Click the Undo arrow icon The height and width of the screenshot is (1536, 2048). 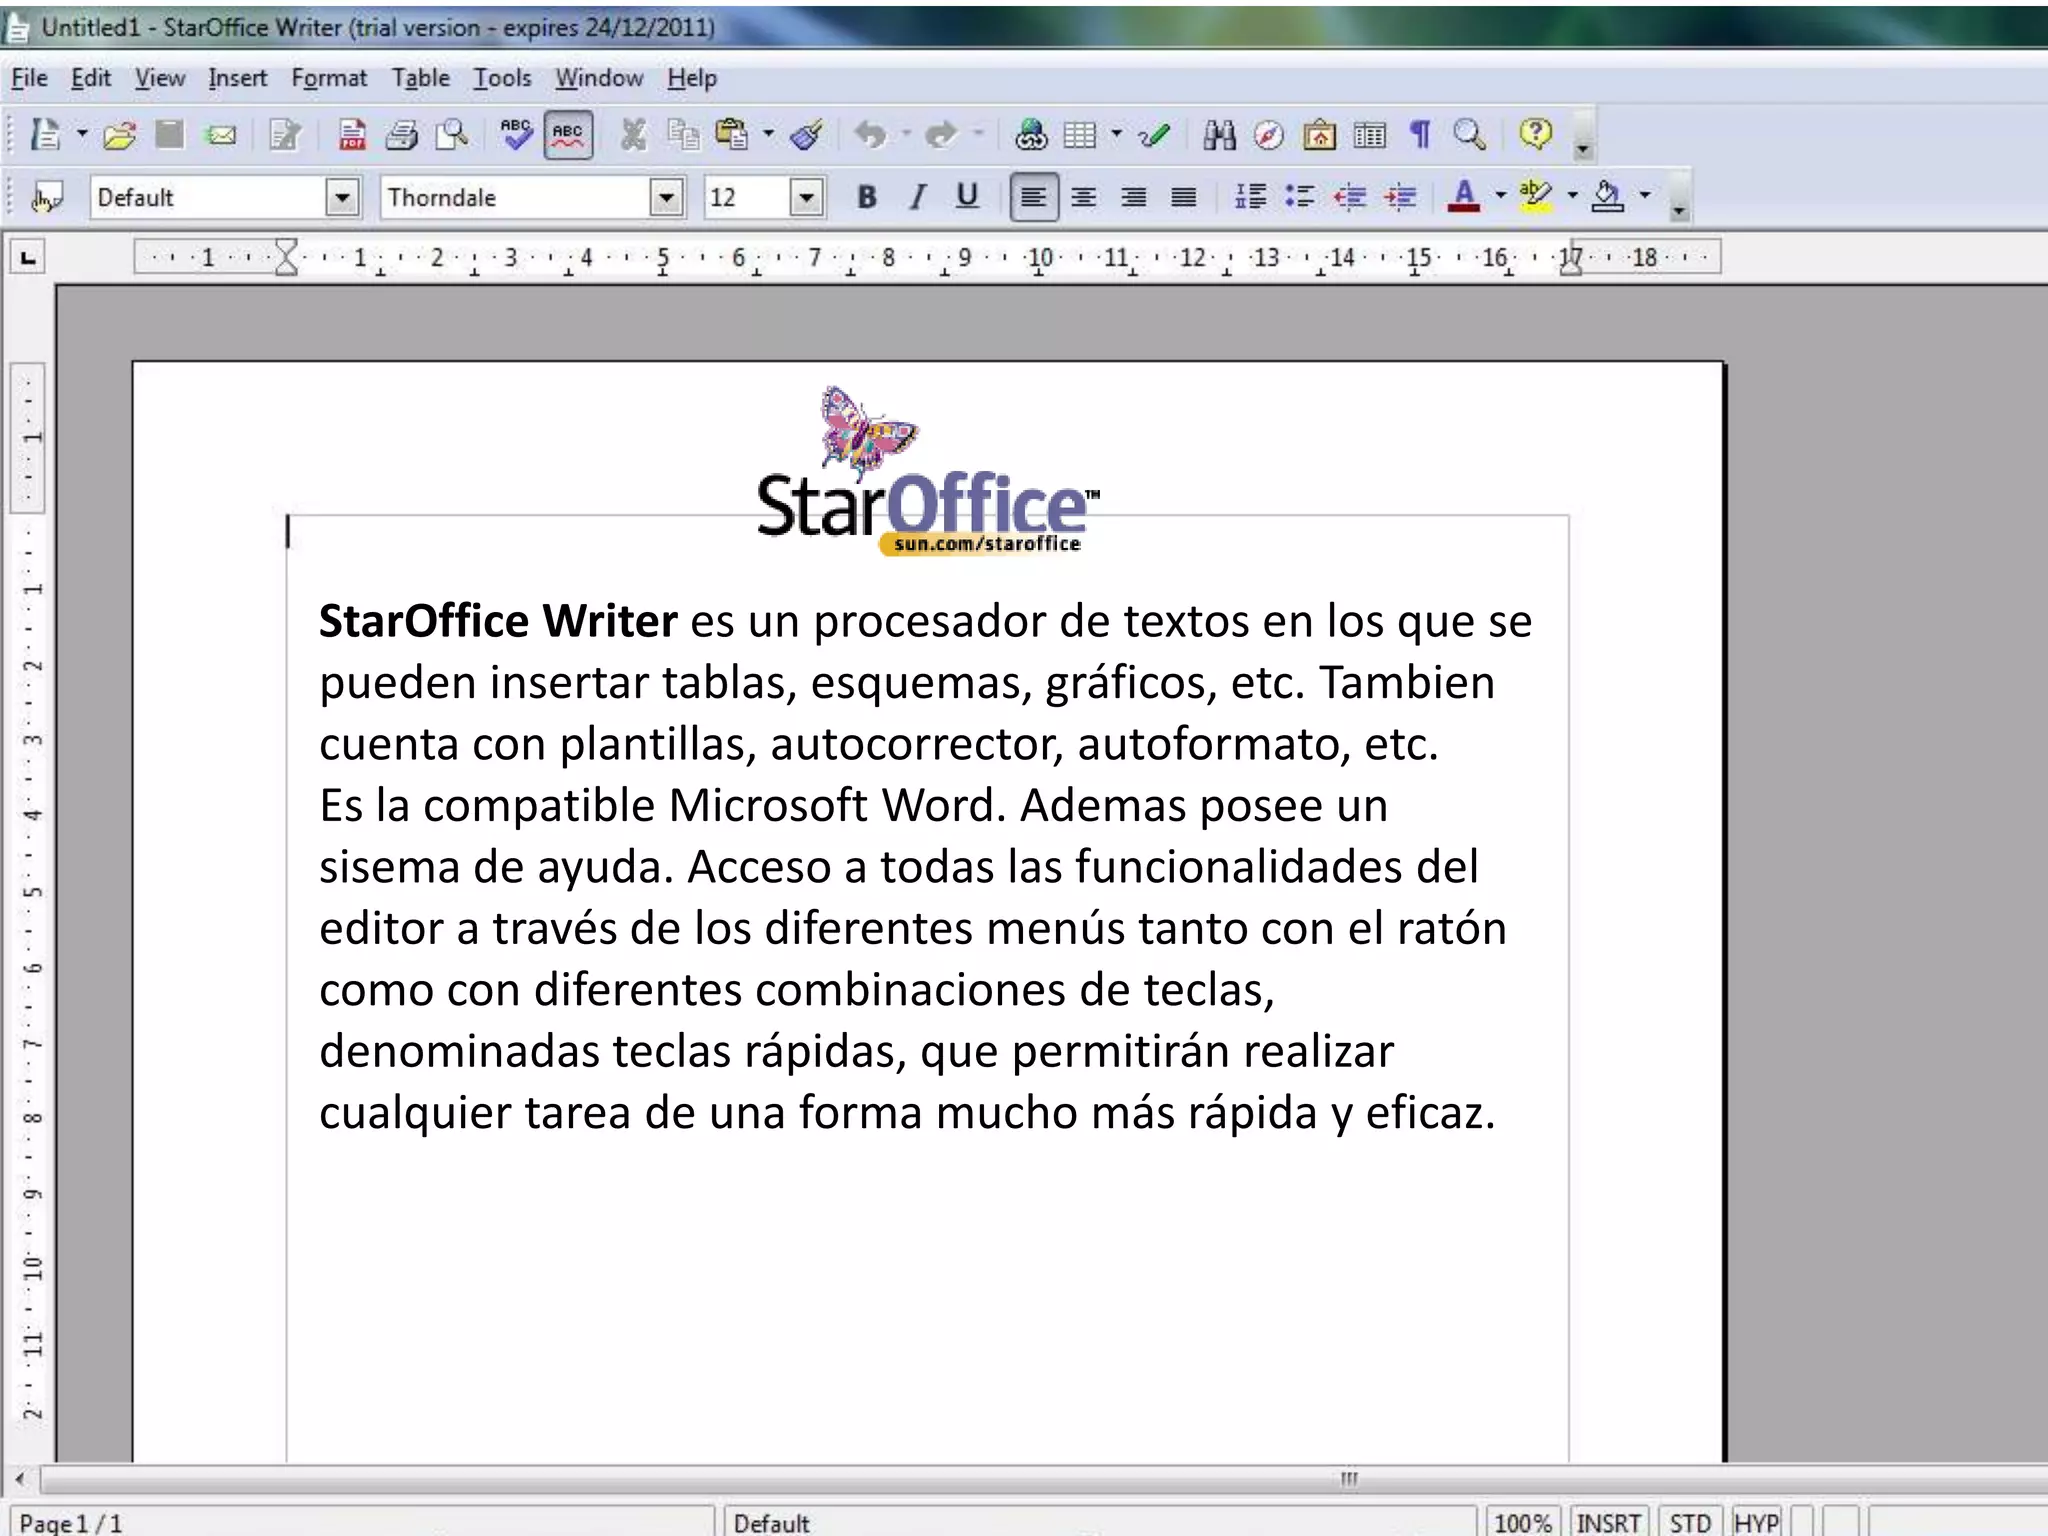click(x=872, y=134)
